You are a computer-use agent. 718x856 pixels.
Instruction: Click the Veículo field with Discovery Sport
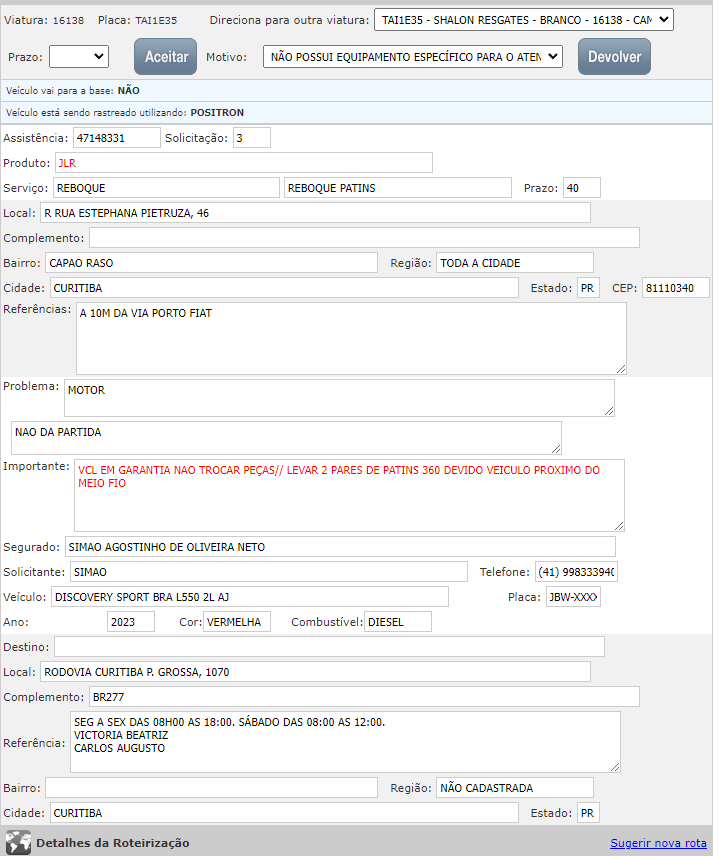point(249,597)
